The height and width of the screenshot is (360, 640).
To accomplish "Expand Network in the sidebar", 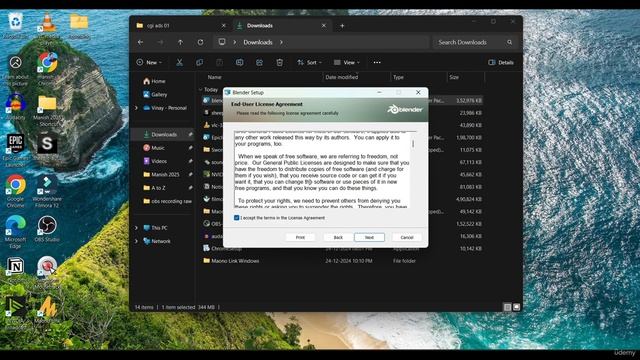I will click(x=136, y=241).
